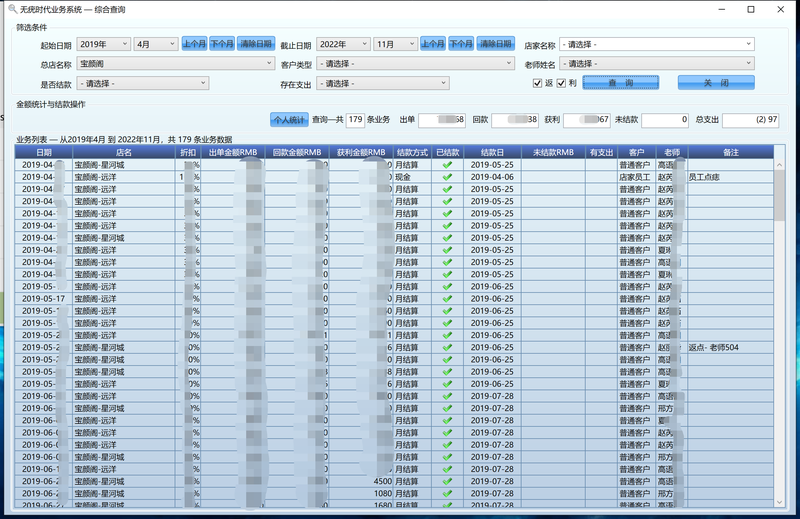
Task: Click the 2019-04-06 settlement date cell
Action: (492, 177)
